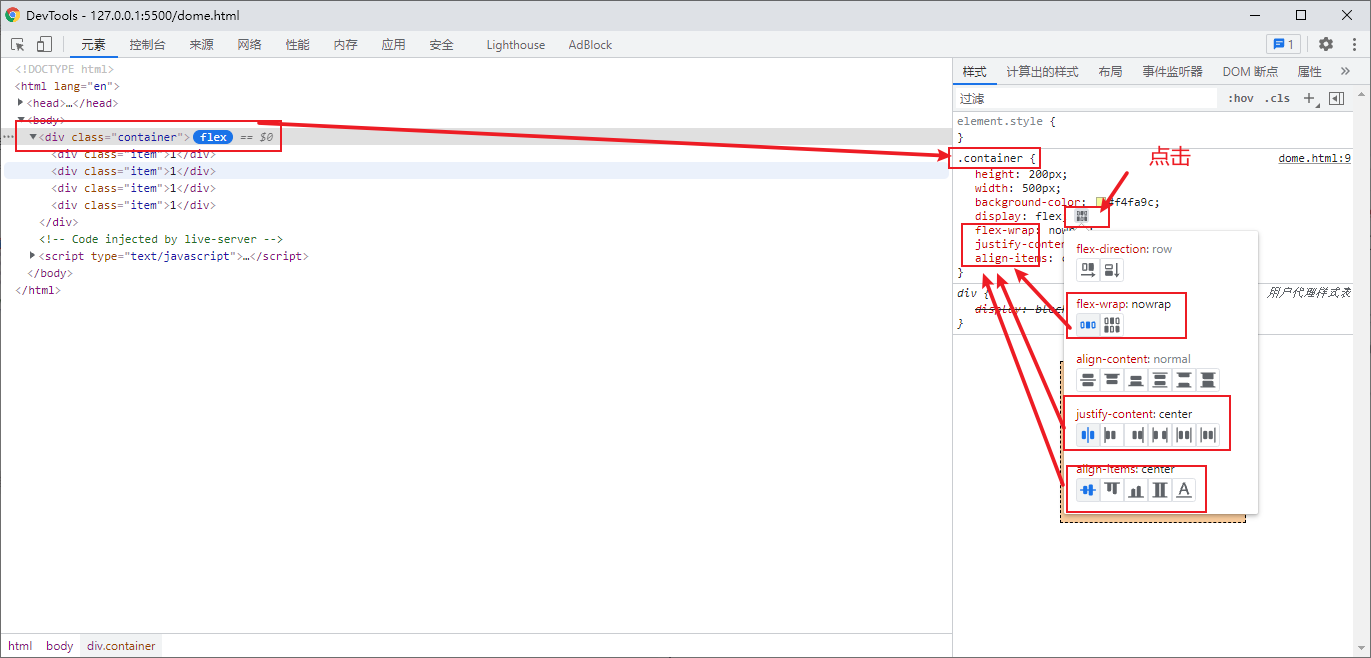Set align-content to stretch
The height and width of the screenshot is (658, 1371).
1208,379
